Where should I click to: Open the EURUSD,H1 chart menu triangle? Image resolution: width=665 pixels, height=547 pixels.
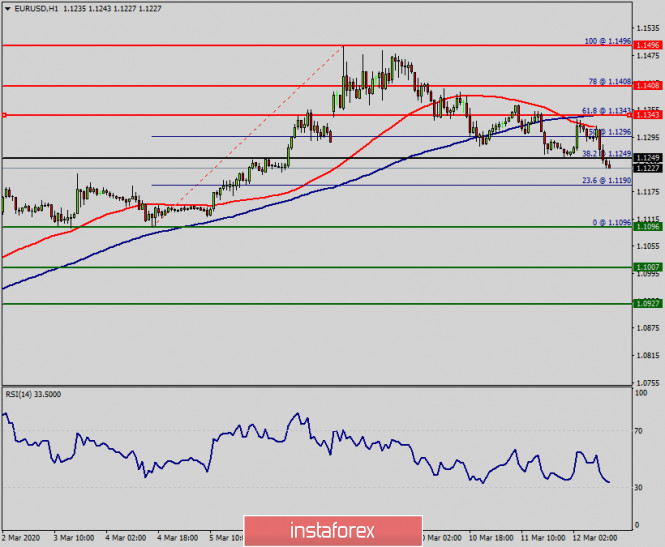(8, 8)
